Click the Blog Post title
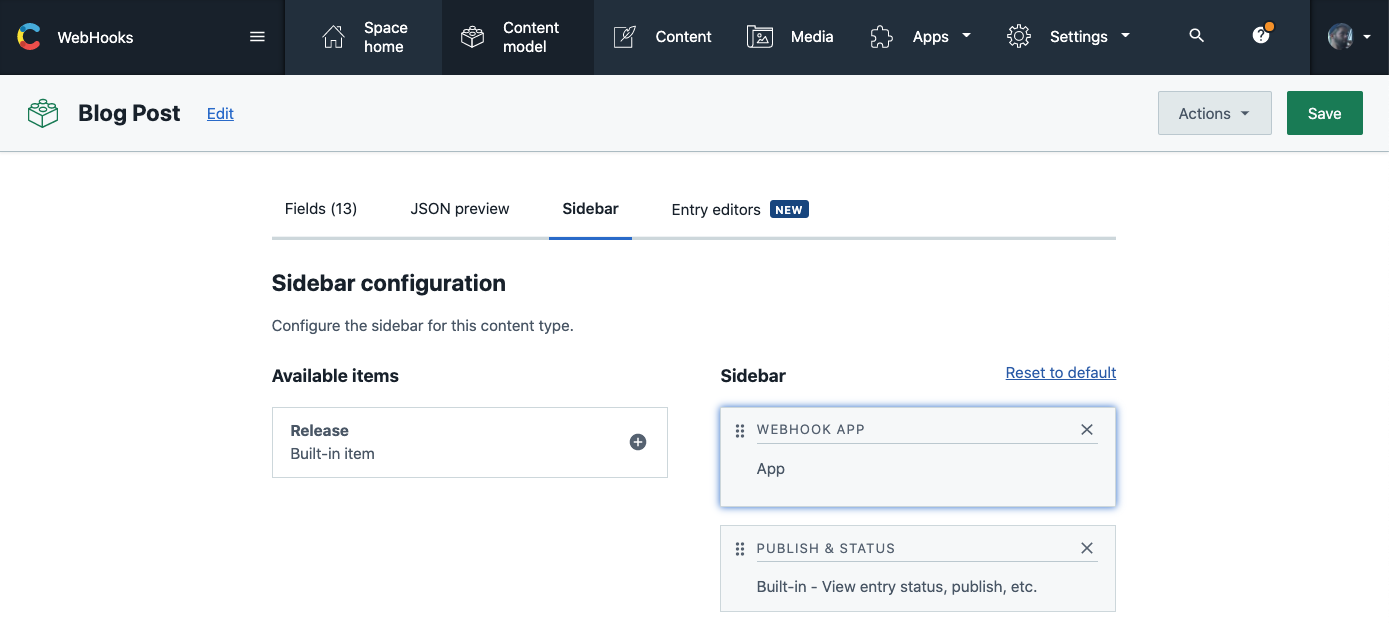The image size is (1389, 625). click(129, 113)
